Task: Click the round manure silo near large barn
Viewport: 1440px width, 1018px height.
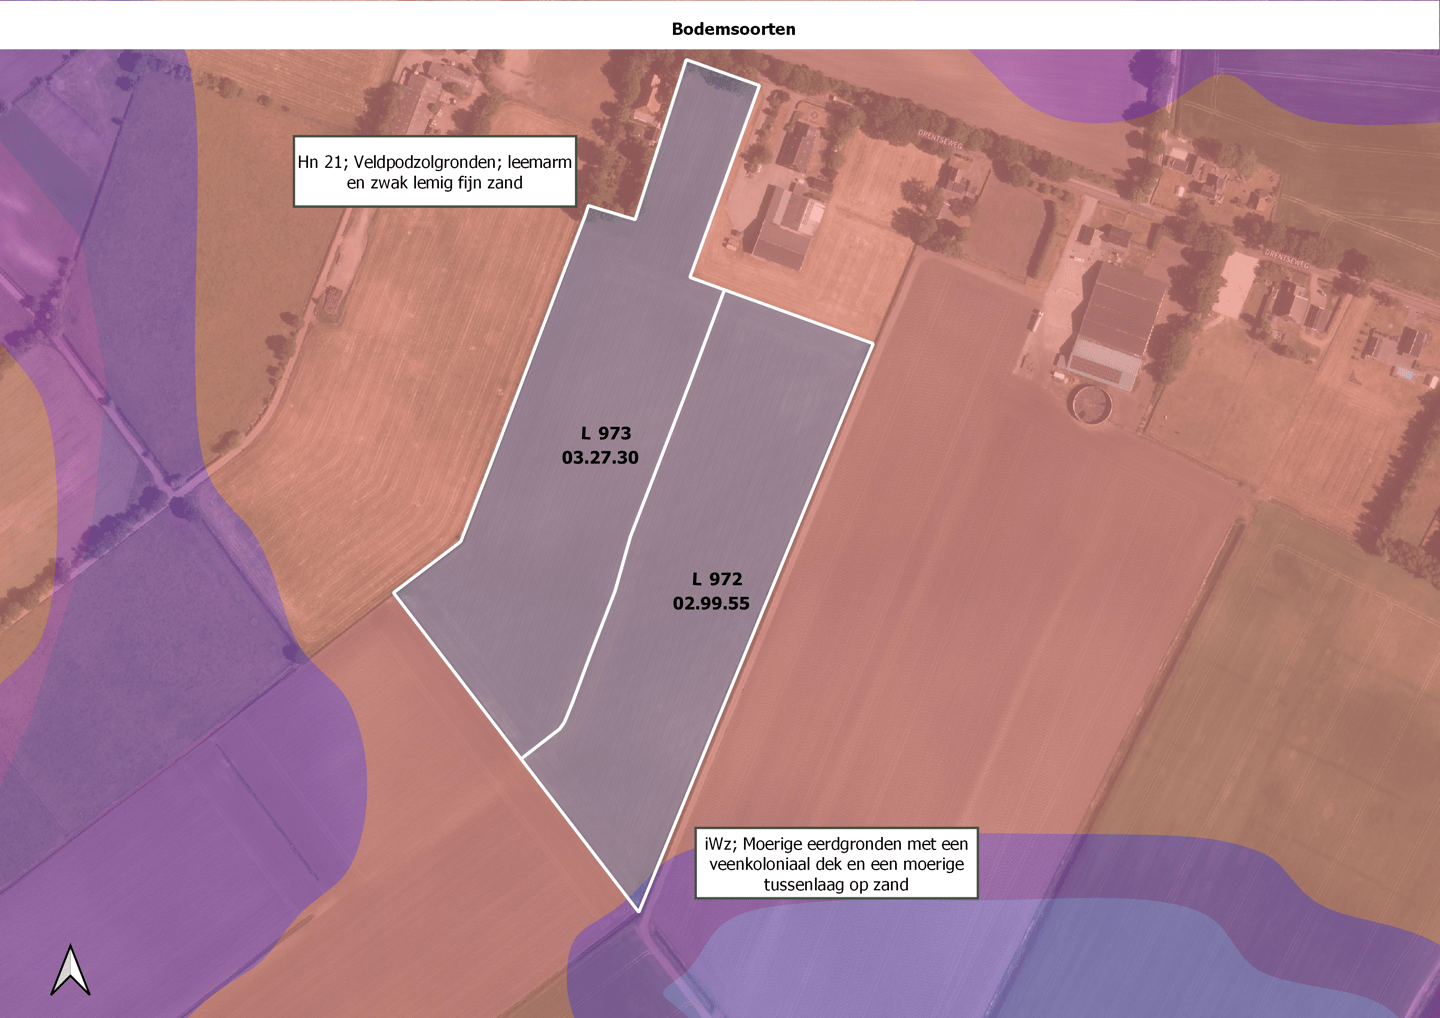Action: 1090,404
